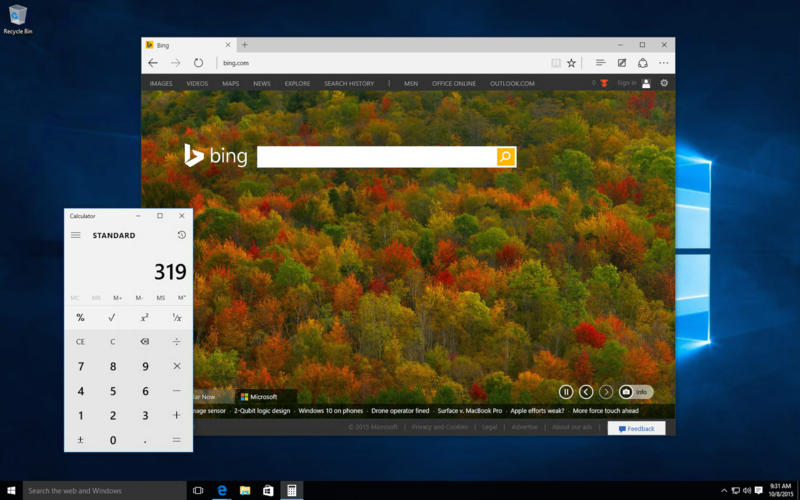The width and height of the screenshot is (800, 500).
Task: Click the Feedback button on Bing
Action: (636, 428)
